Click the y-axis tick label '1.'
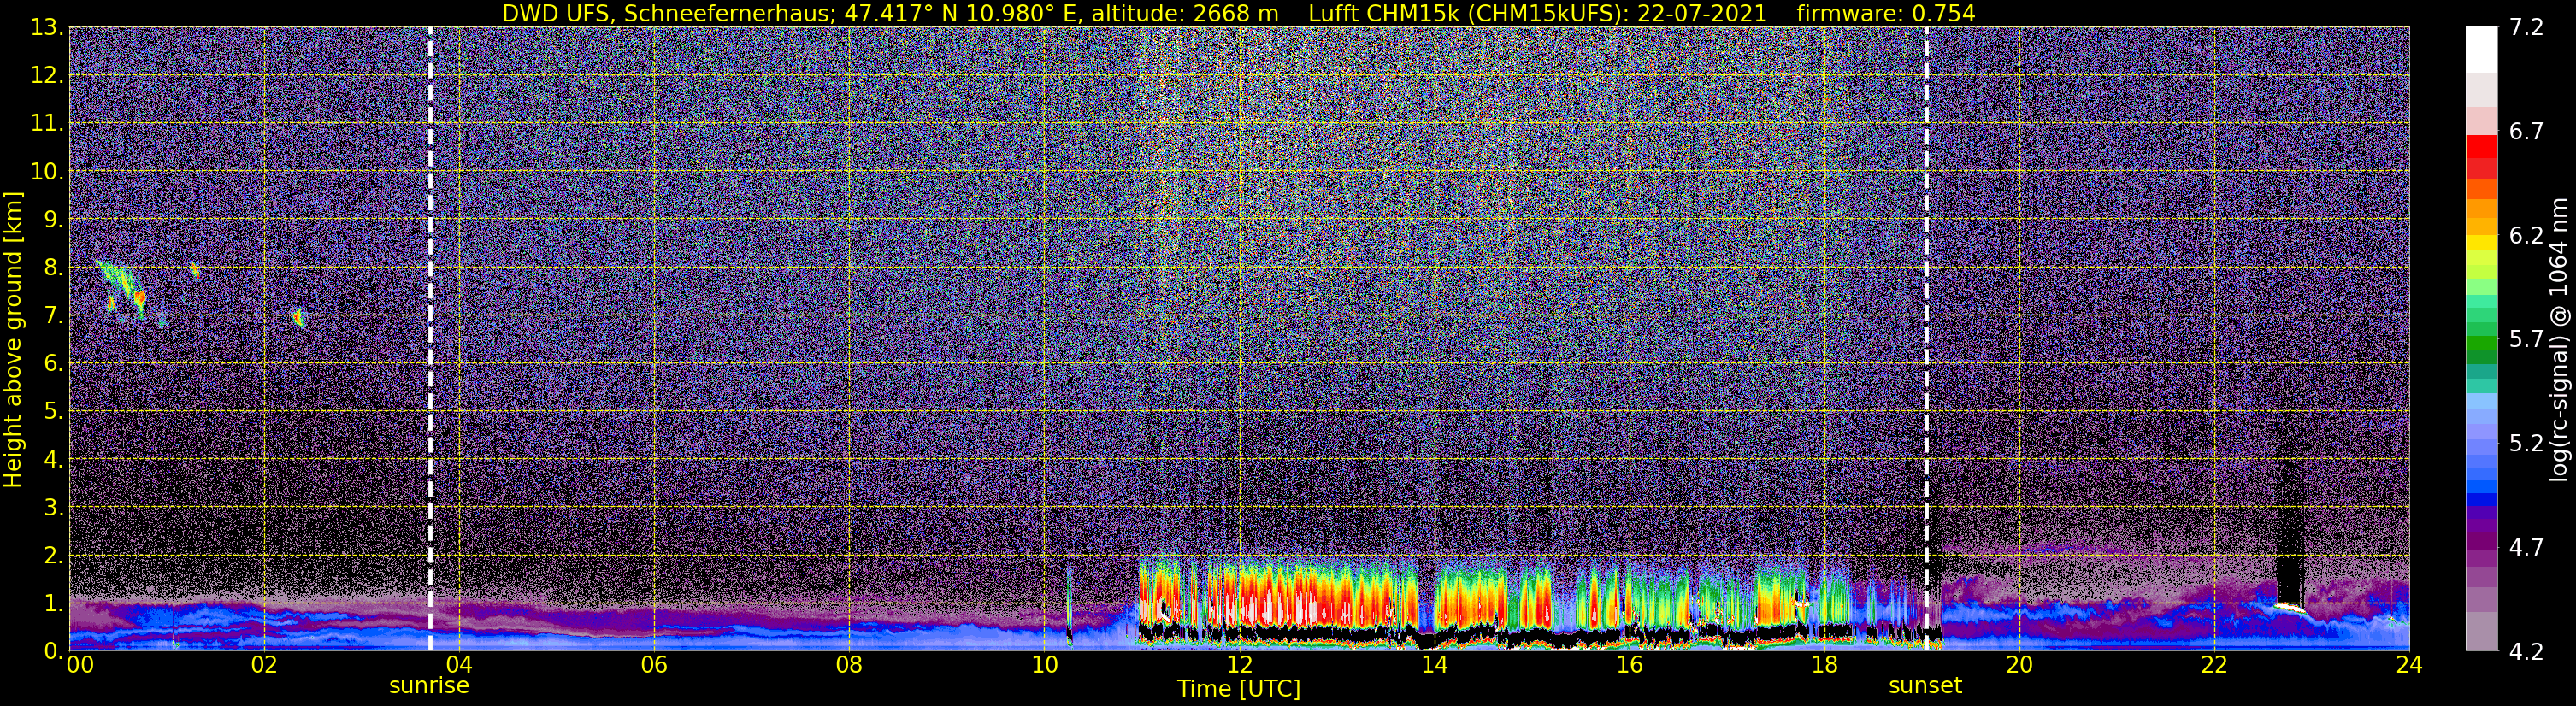 tap(53, 604)
